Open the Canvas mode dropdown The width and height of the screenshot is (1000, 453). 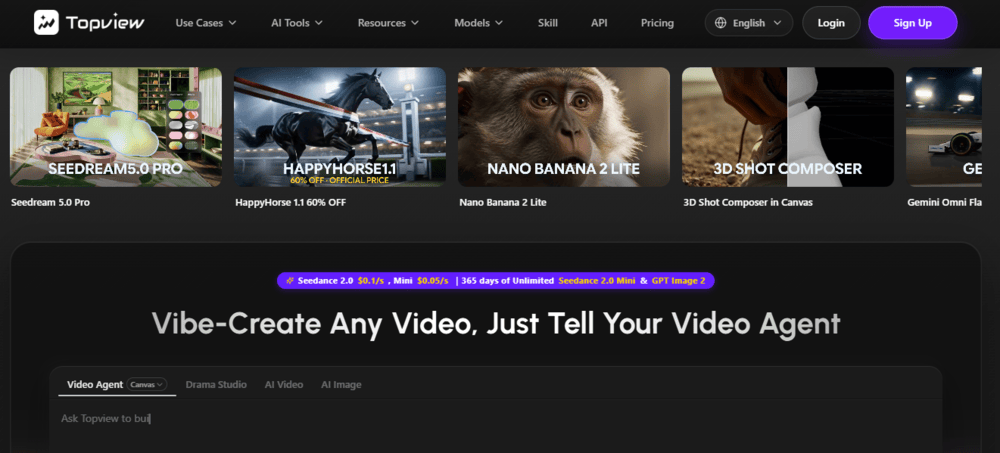[147, 384]
